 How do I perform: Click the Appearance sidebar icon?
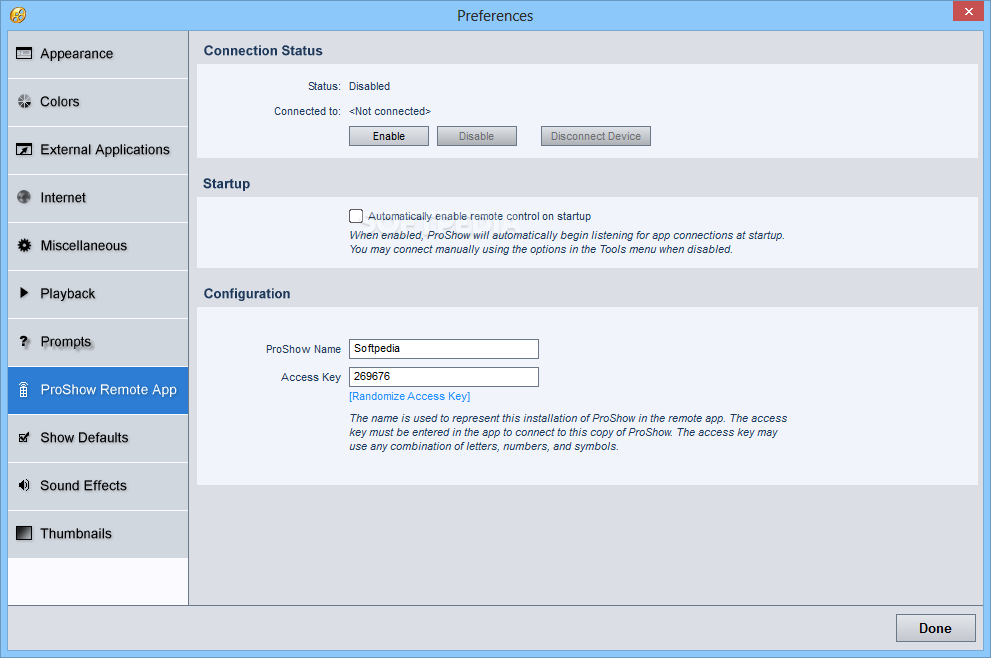(24, 53)
